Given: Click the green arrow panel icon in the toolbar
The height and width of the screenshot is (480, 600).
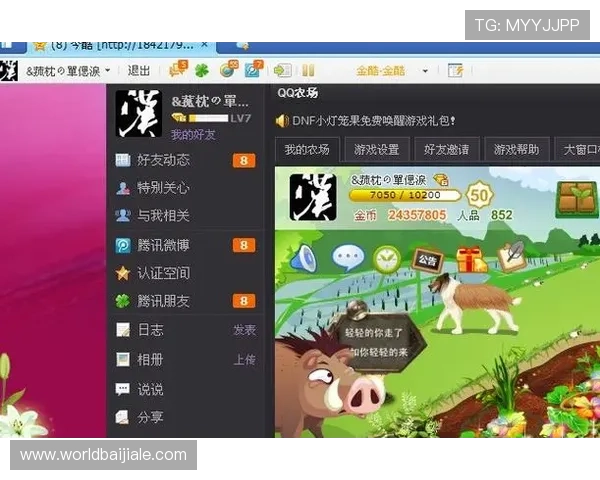Looking at the screenshot, I should pos(283,70).
